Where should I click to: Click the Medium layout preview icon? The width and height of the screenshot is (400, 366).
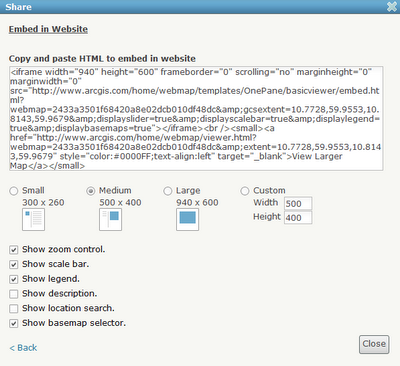click(x=110, y=219)
